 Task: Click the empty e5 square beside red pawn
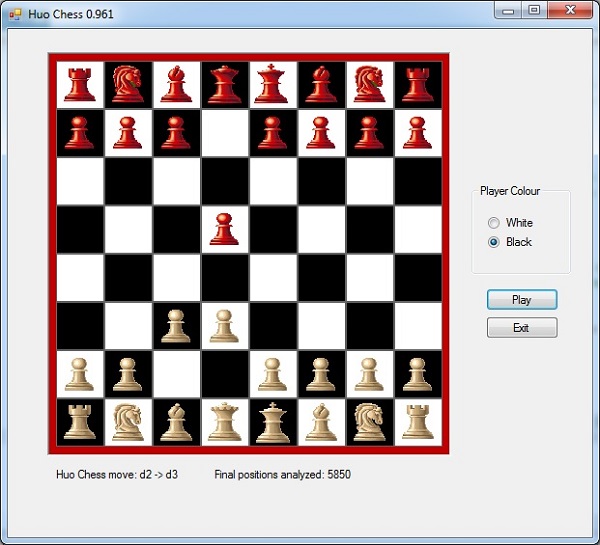(x=273, y=229)
